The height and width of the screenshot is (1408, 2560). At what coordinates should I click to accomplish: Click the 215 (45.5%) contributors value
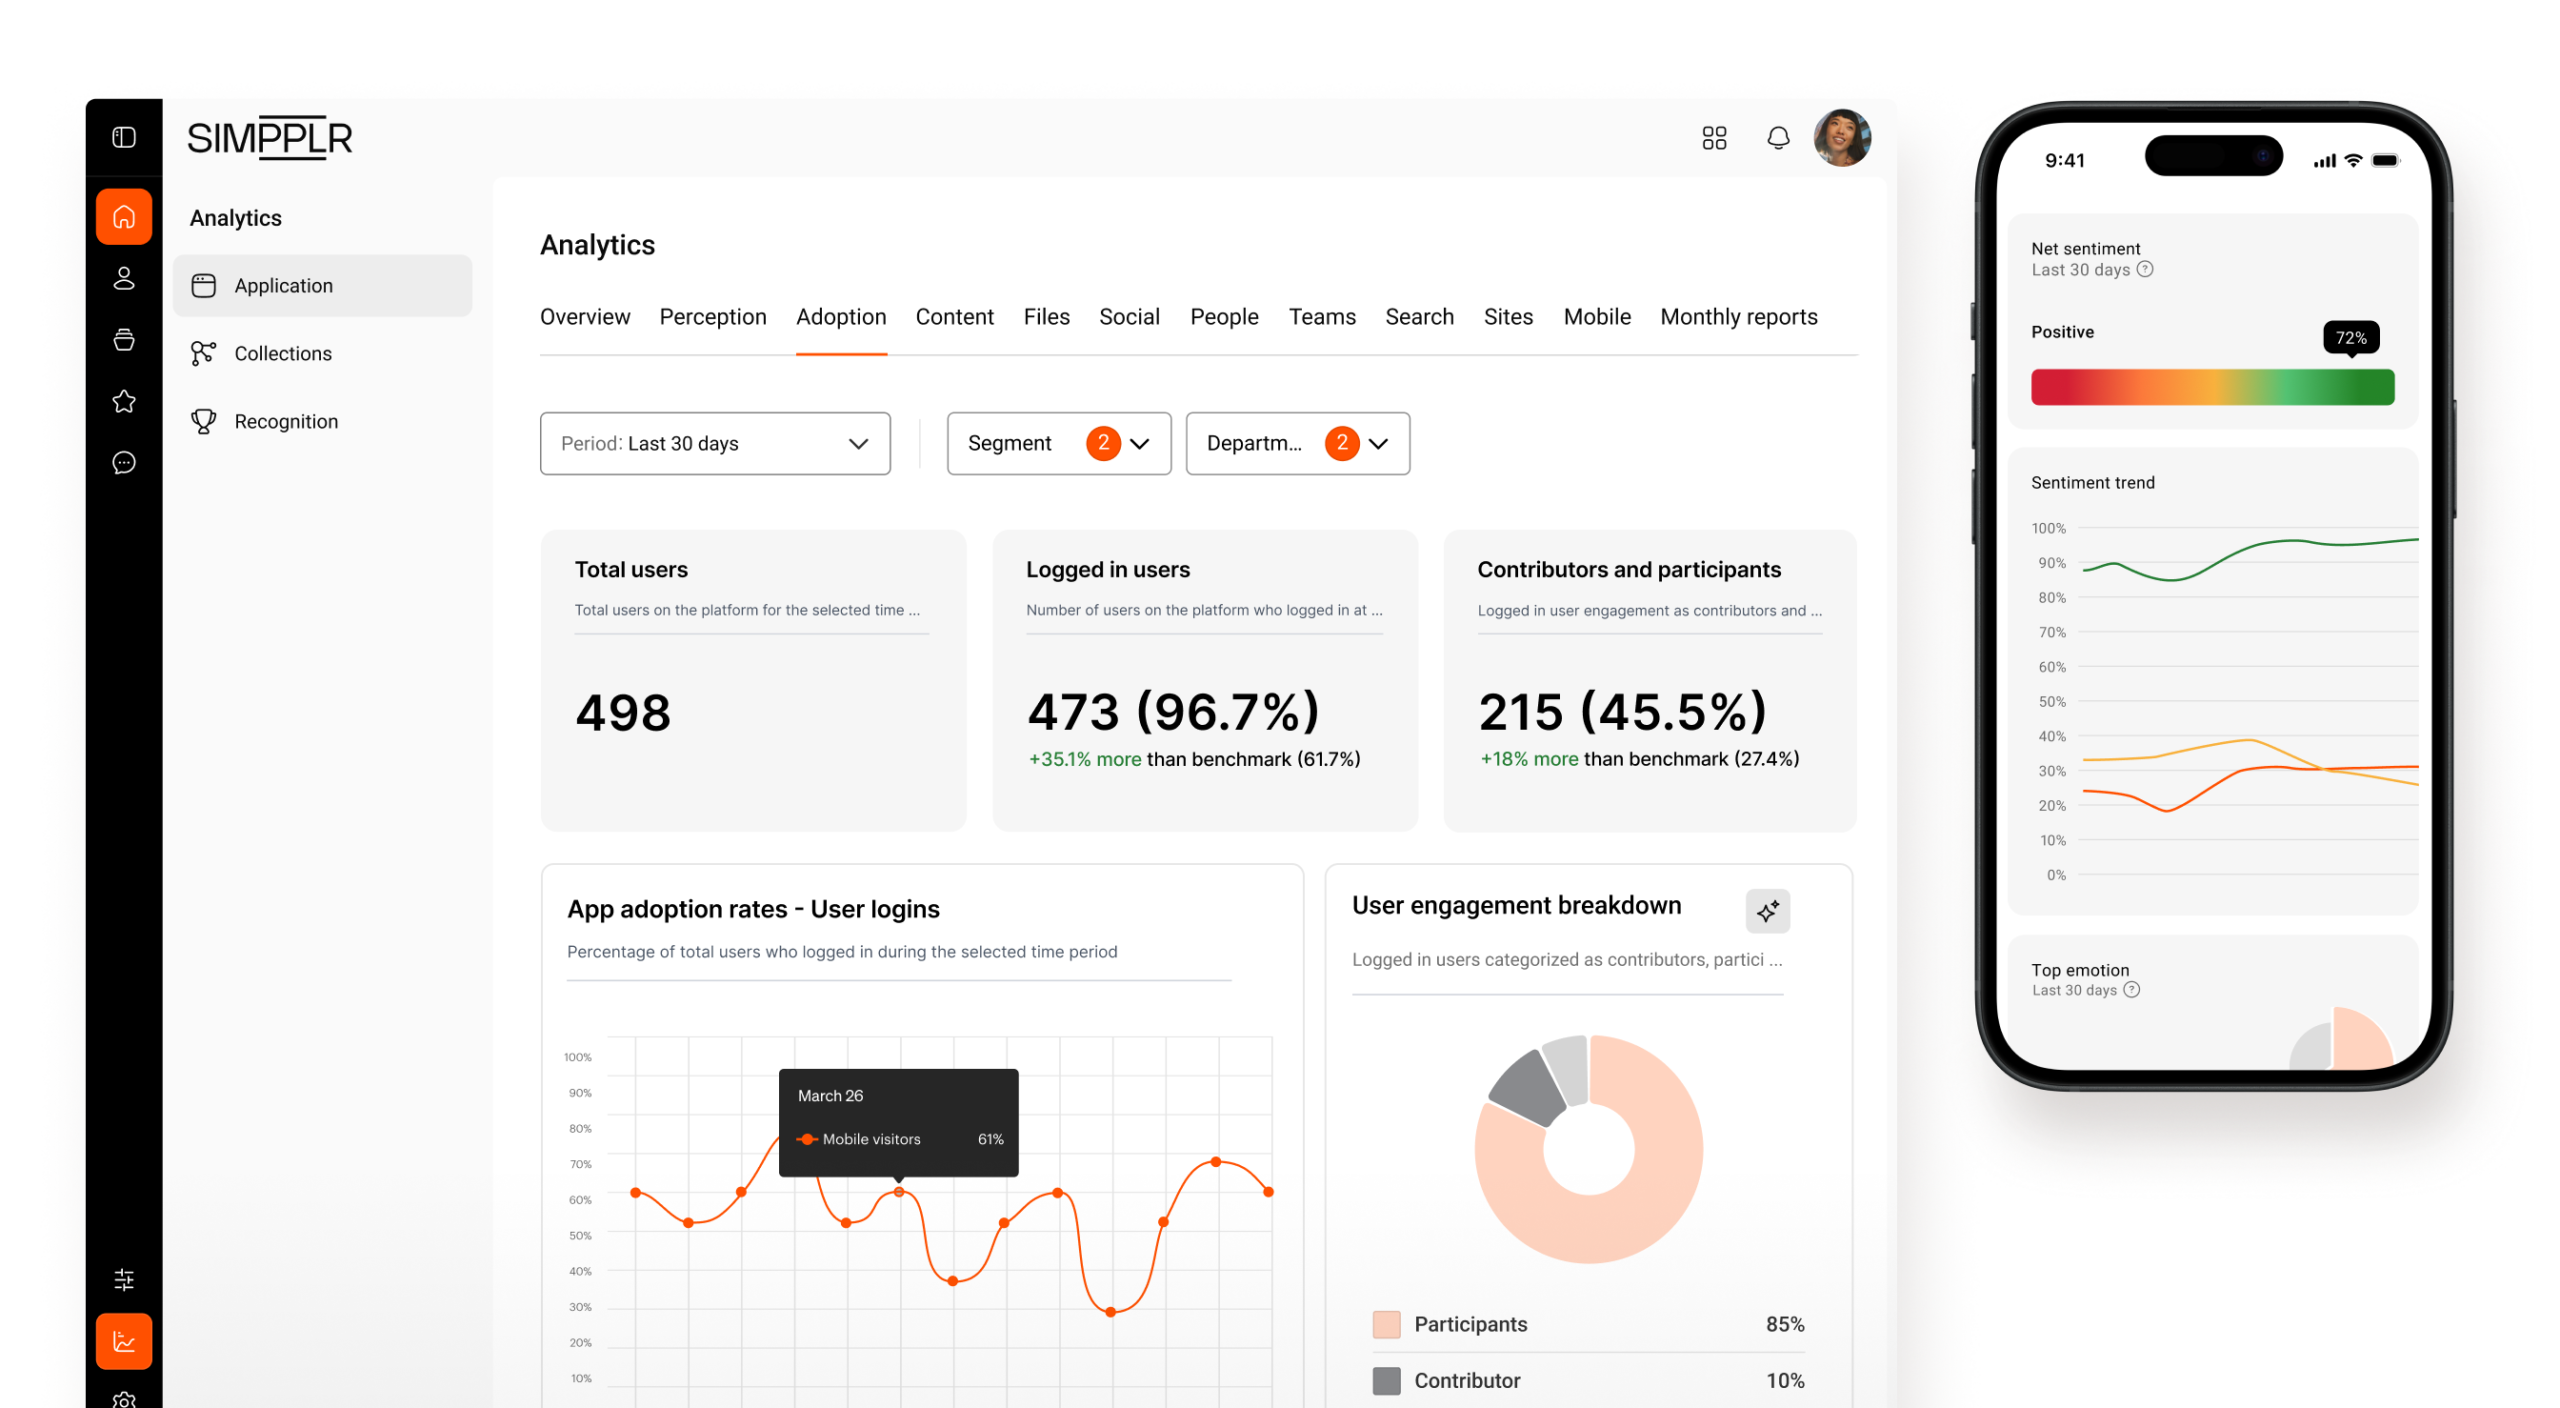[x=1622, y=712]
